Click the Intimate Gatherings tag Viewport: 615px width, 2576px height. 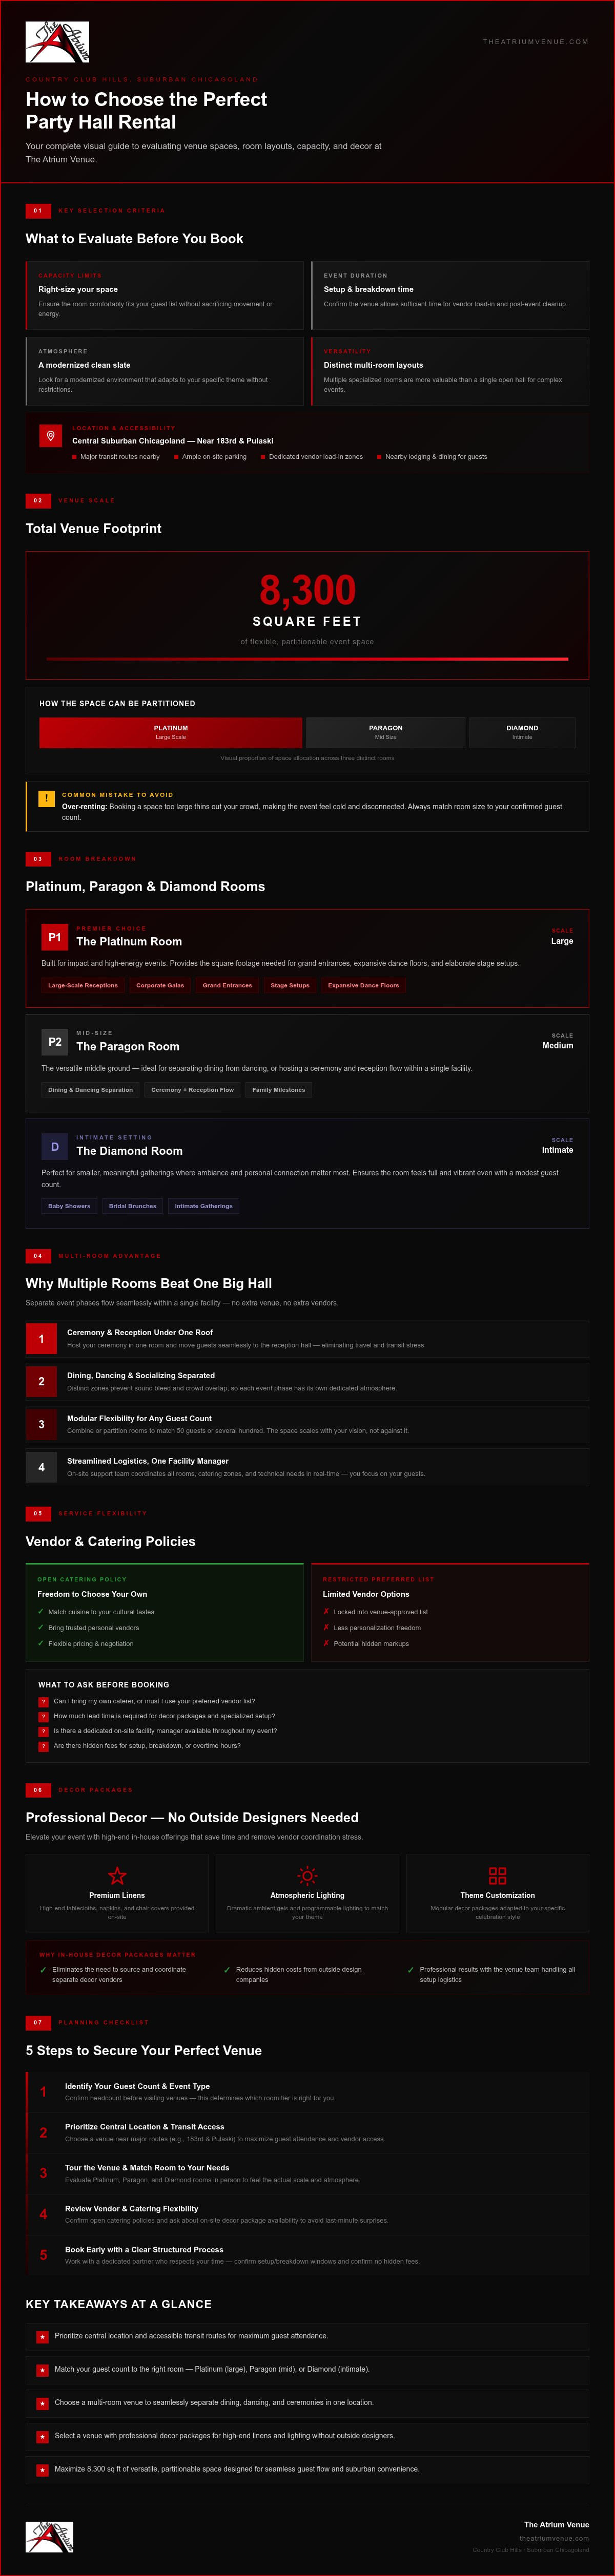204,1206
